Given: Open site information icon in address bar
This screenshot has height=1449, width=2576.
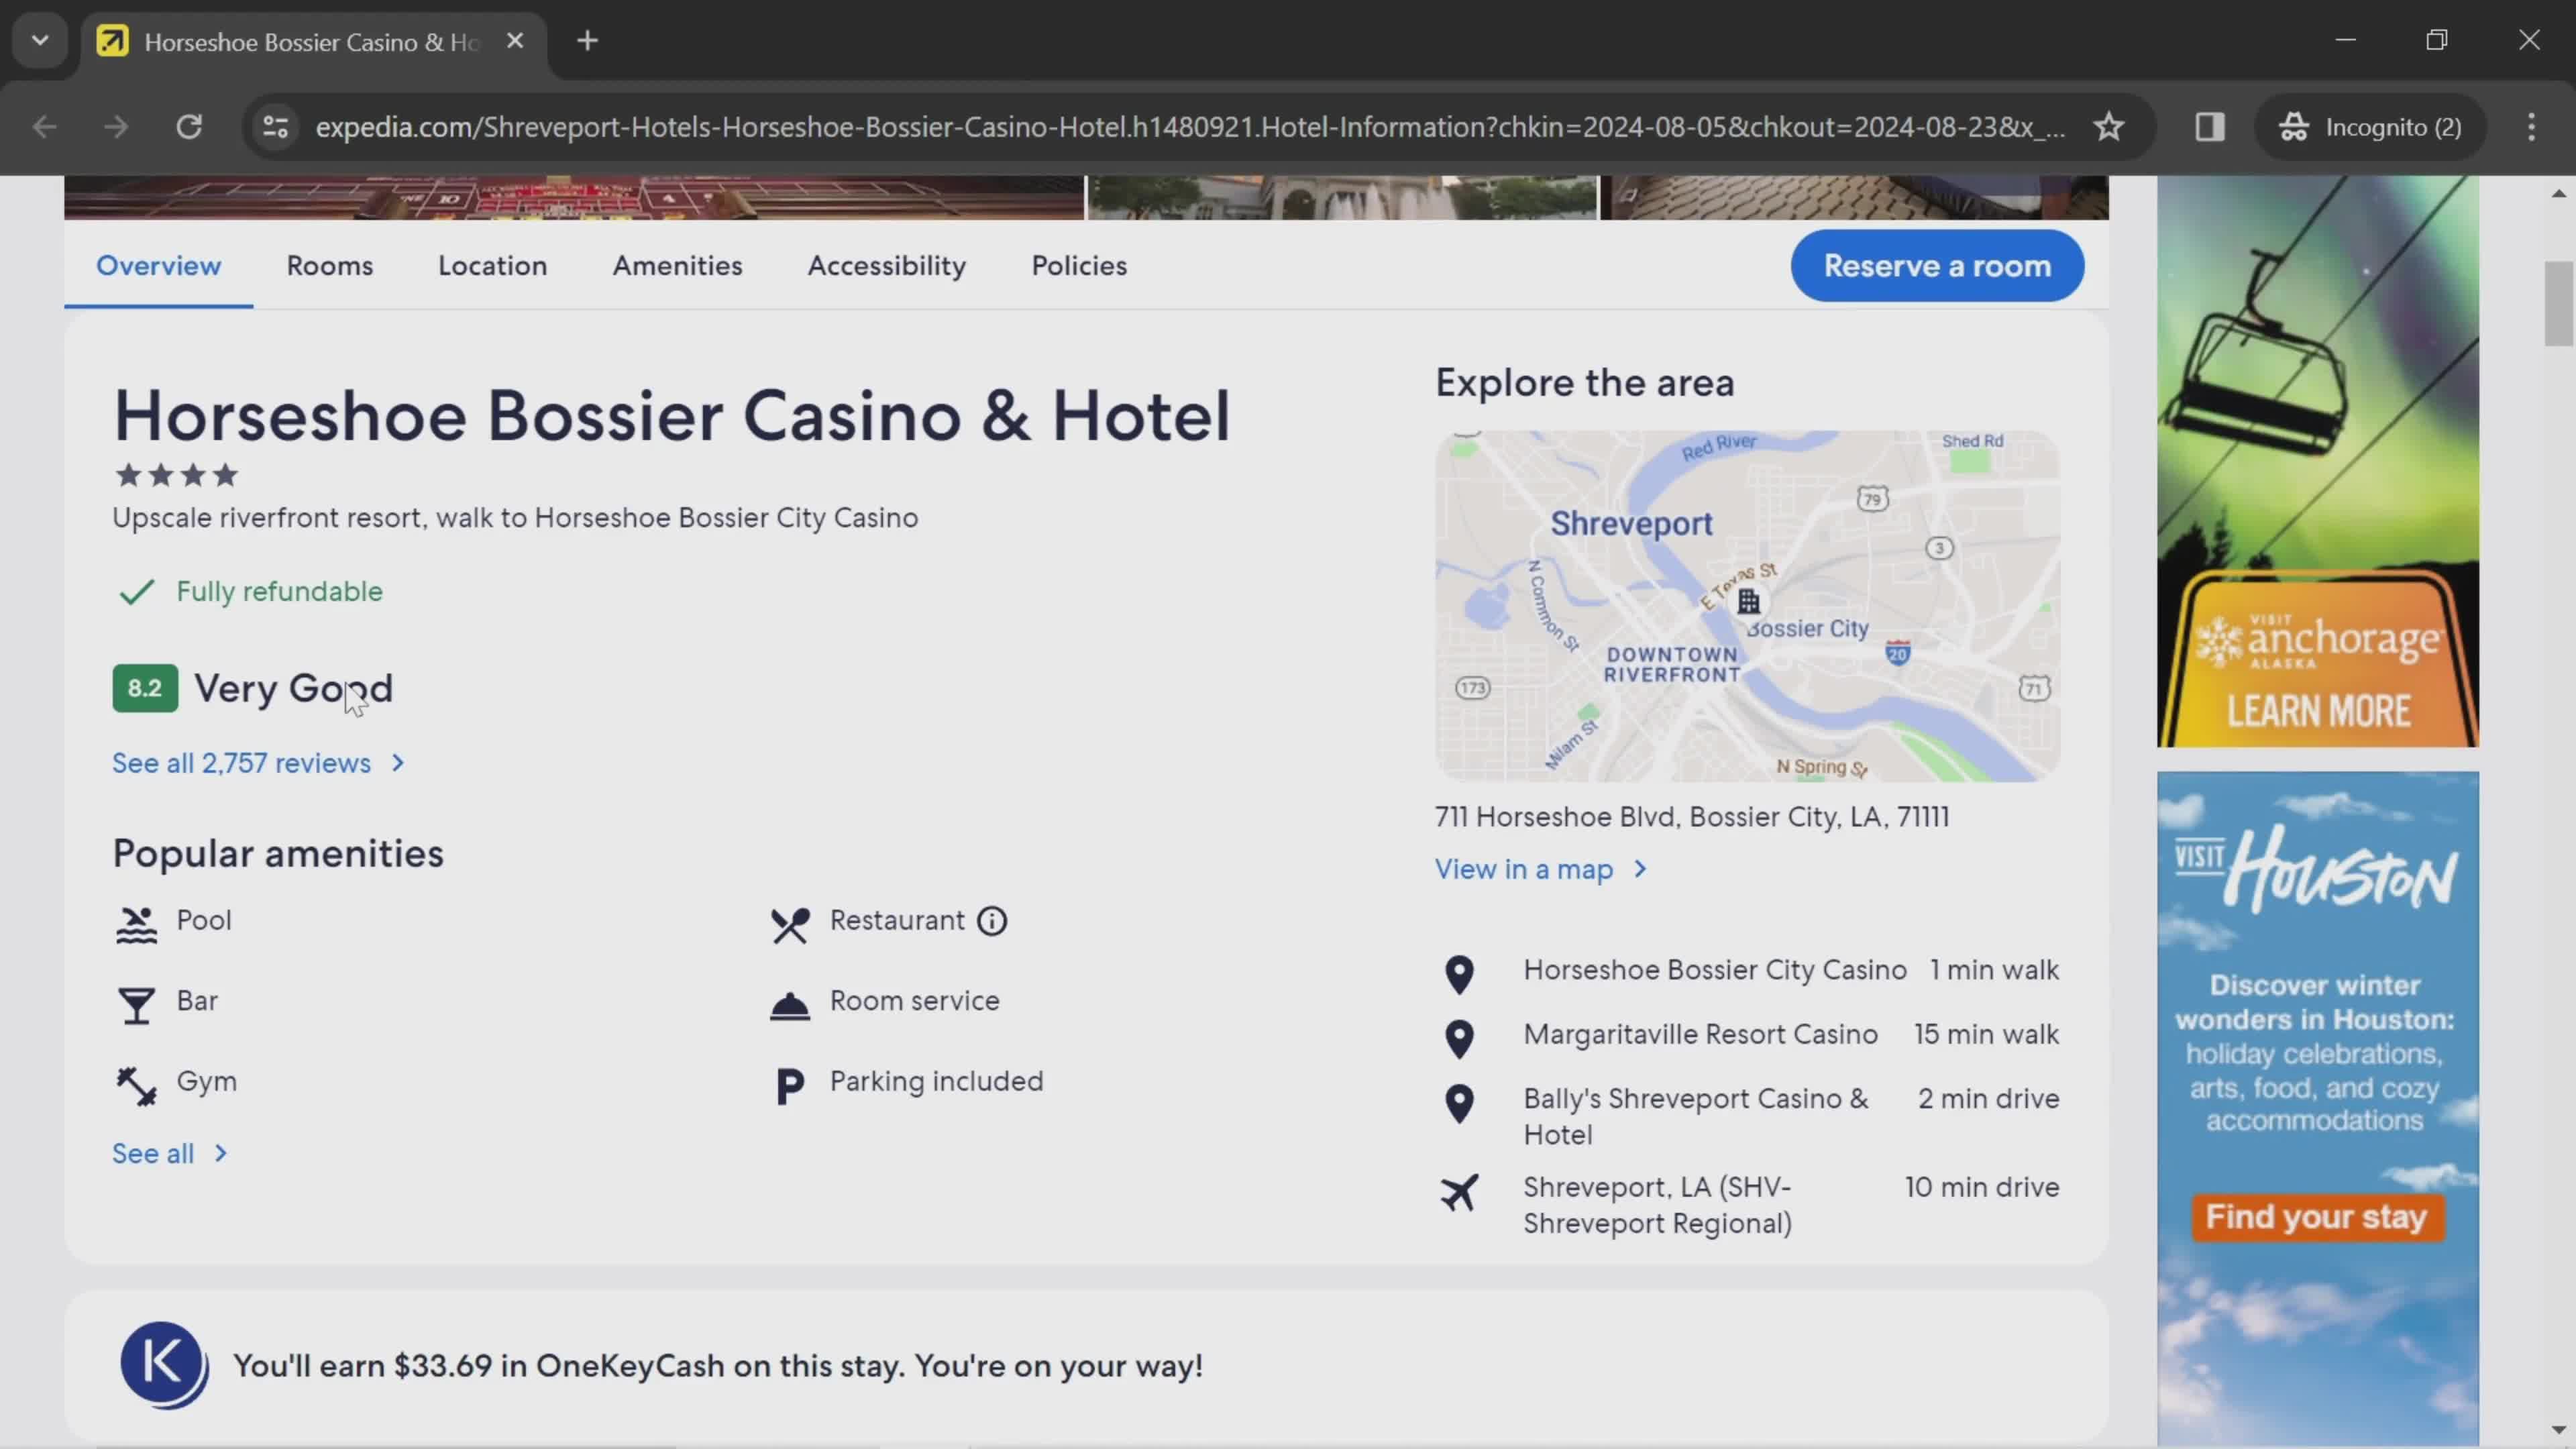Looking at the screenshot, I should [275, 127].
